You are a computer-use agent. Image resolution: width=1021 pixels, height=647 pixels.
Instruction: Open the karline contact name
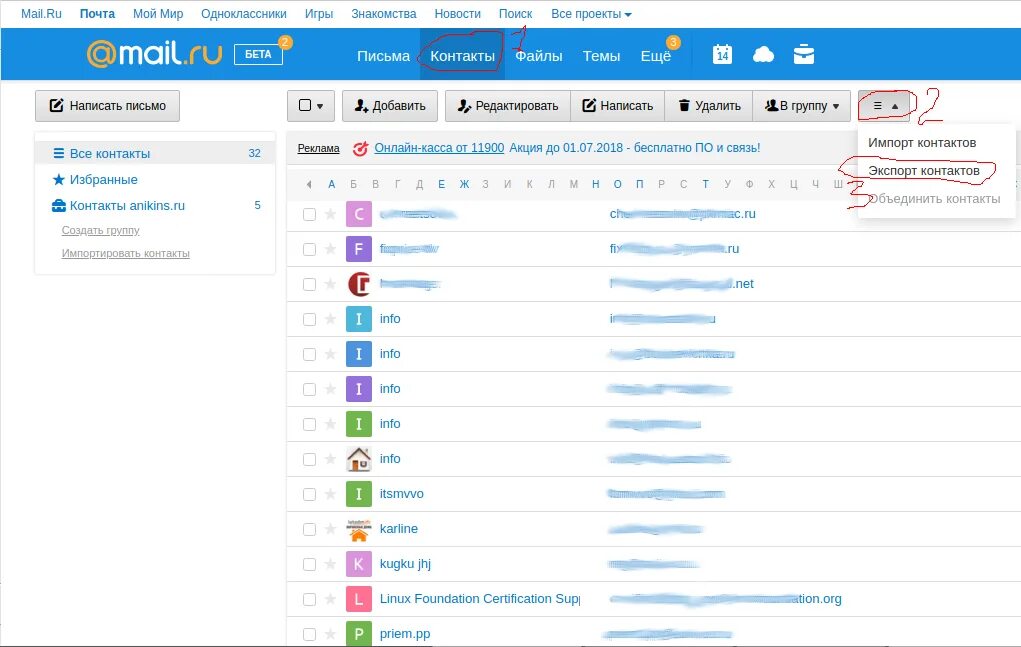pos(399,529)
